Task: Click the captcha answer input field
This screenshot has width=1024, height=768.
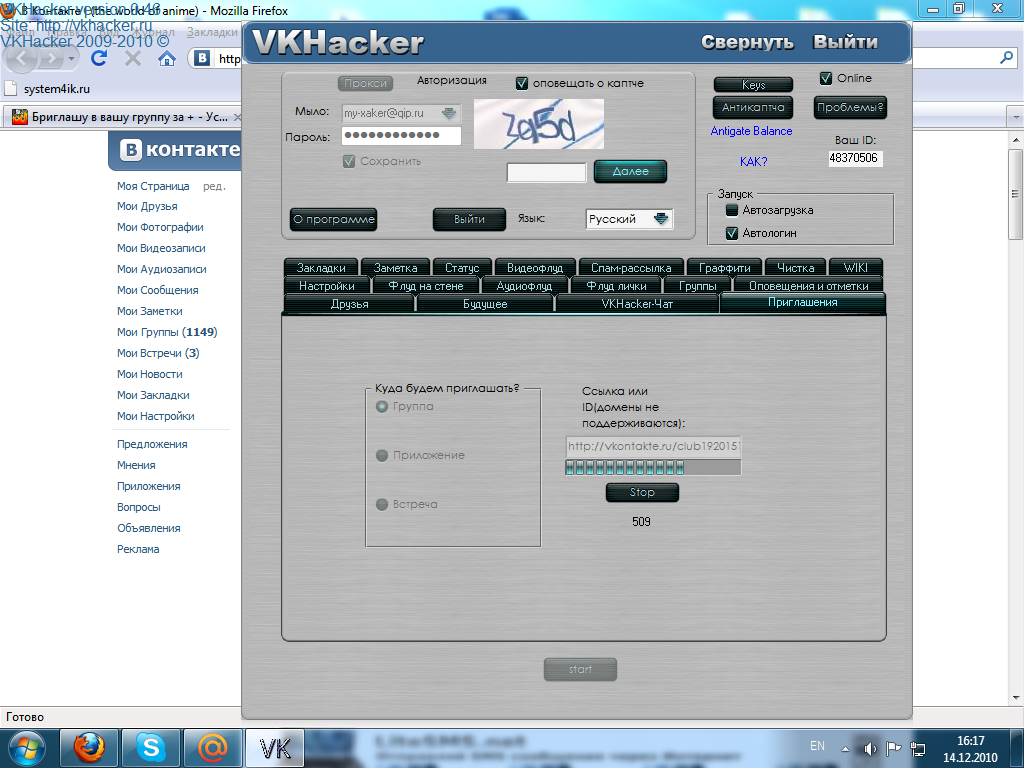Action: click(547, 172)
